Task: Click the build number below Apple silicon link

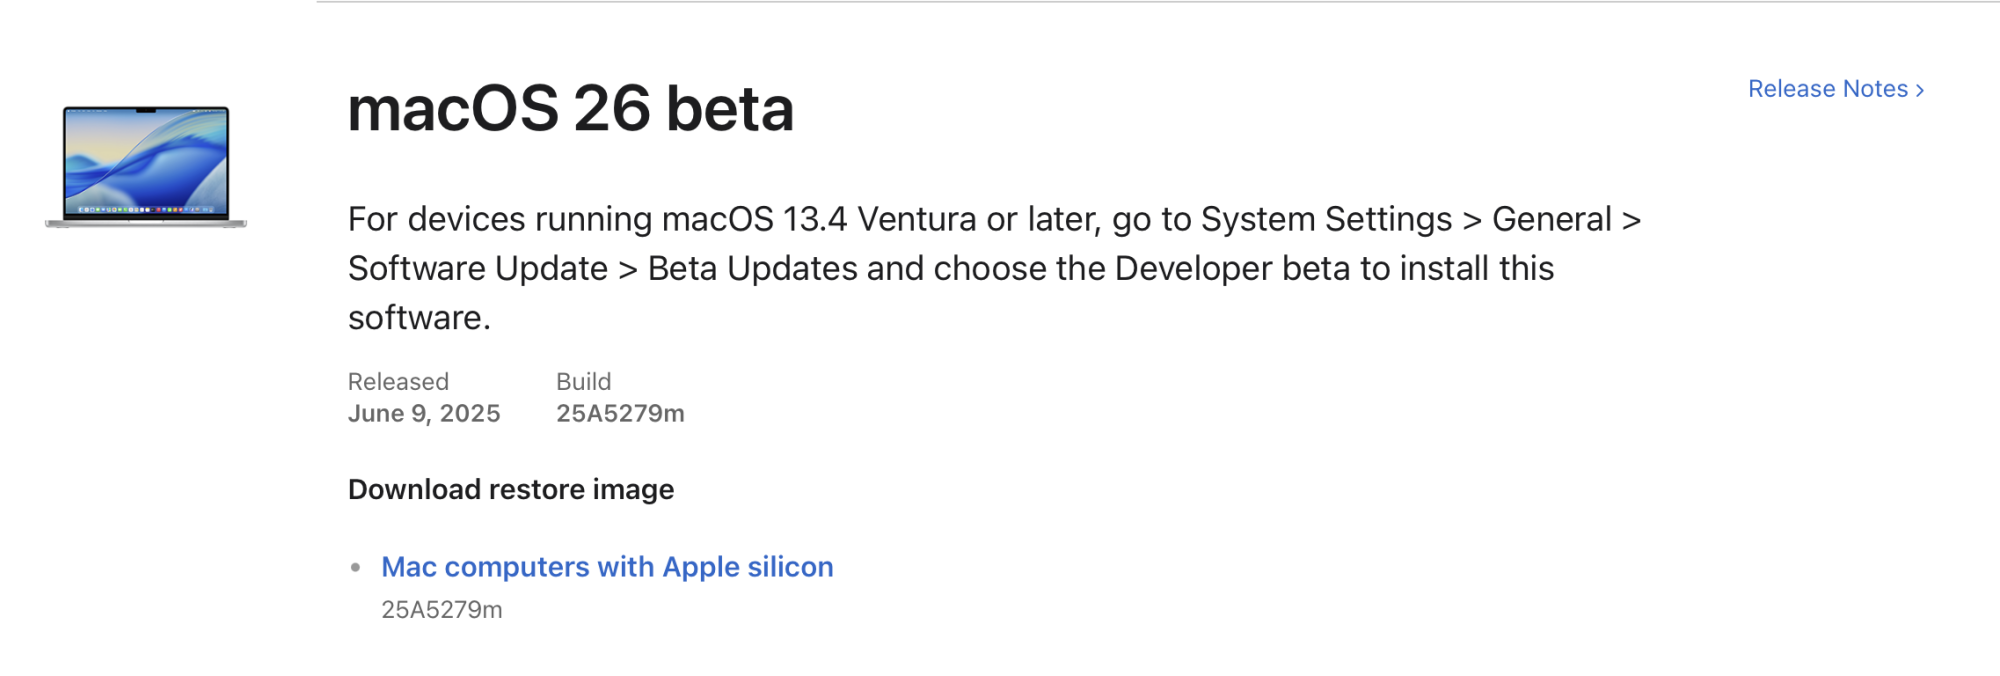Action: tap(441, 610)
